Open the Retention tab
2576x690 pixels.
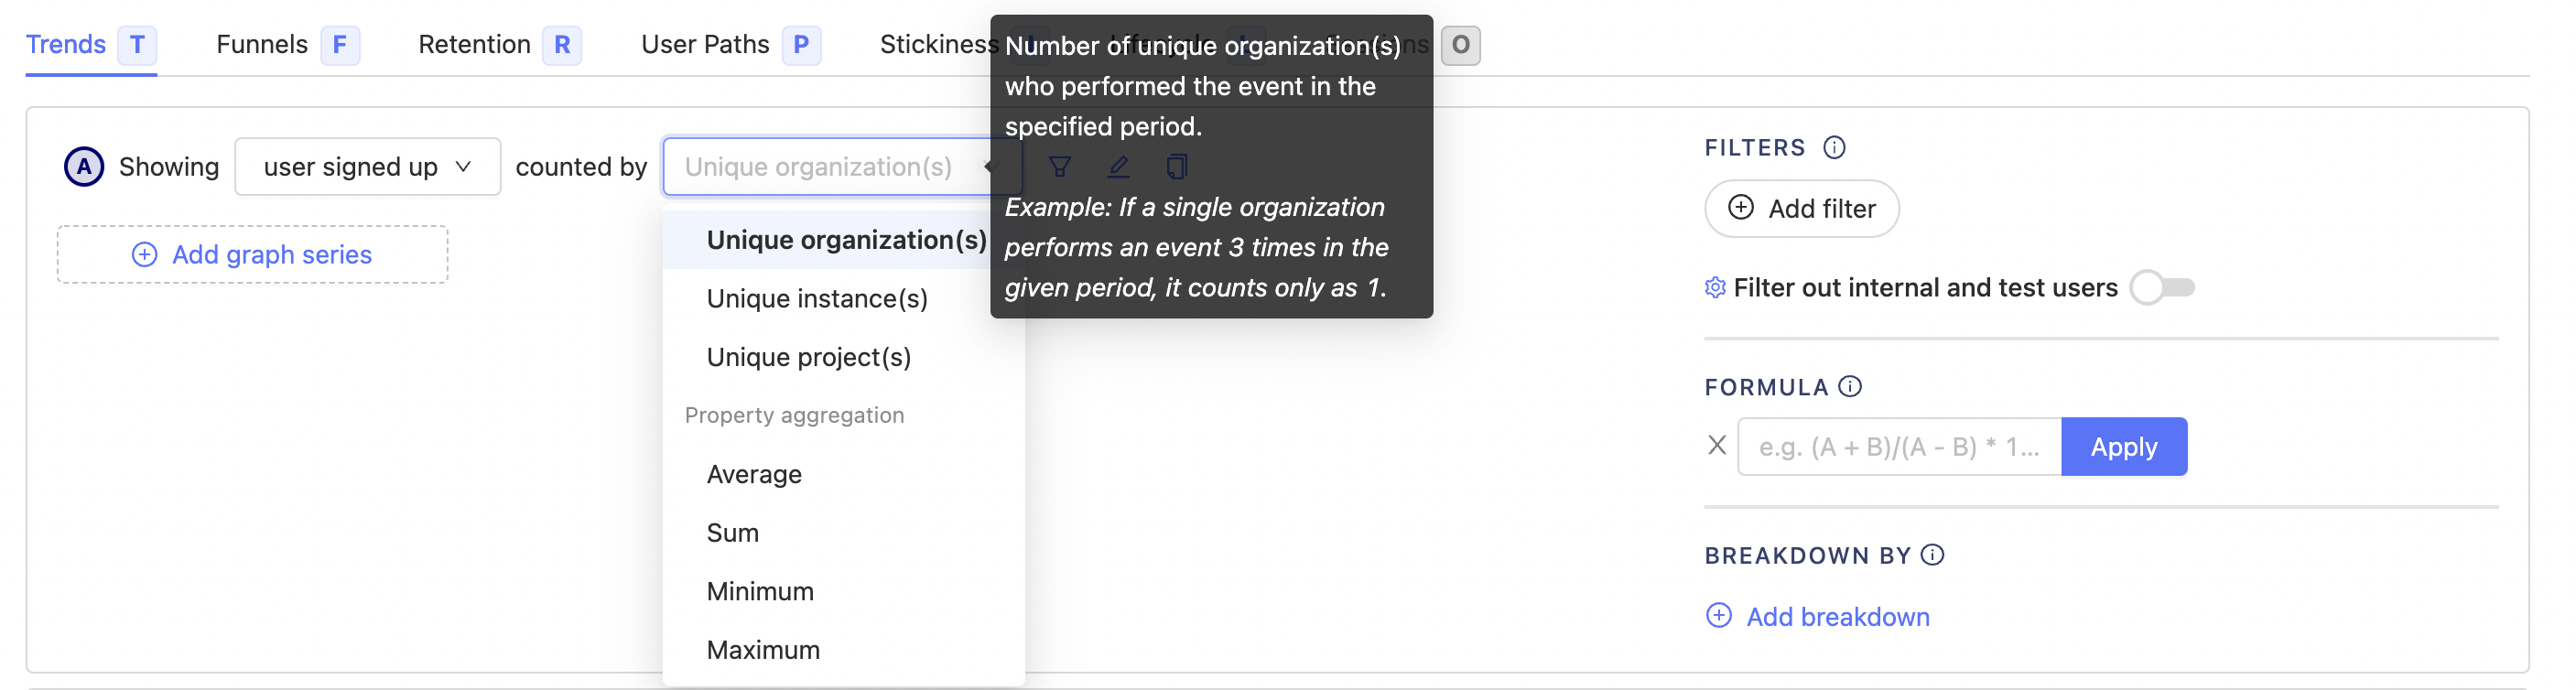[475, 43]
